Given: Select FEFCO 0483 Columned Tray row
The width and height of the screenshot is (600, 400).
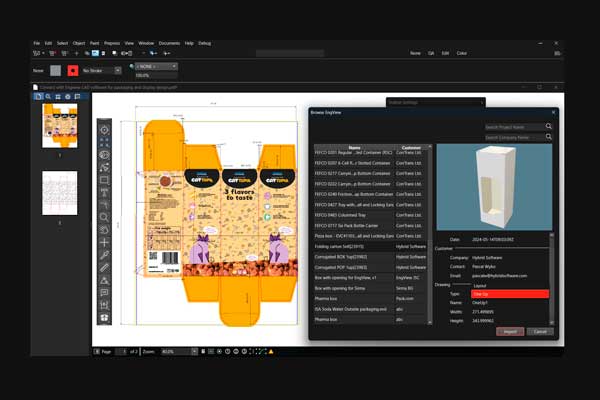Looking at the screenshot, I should (370, 215).
